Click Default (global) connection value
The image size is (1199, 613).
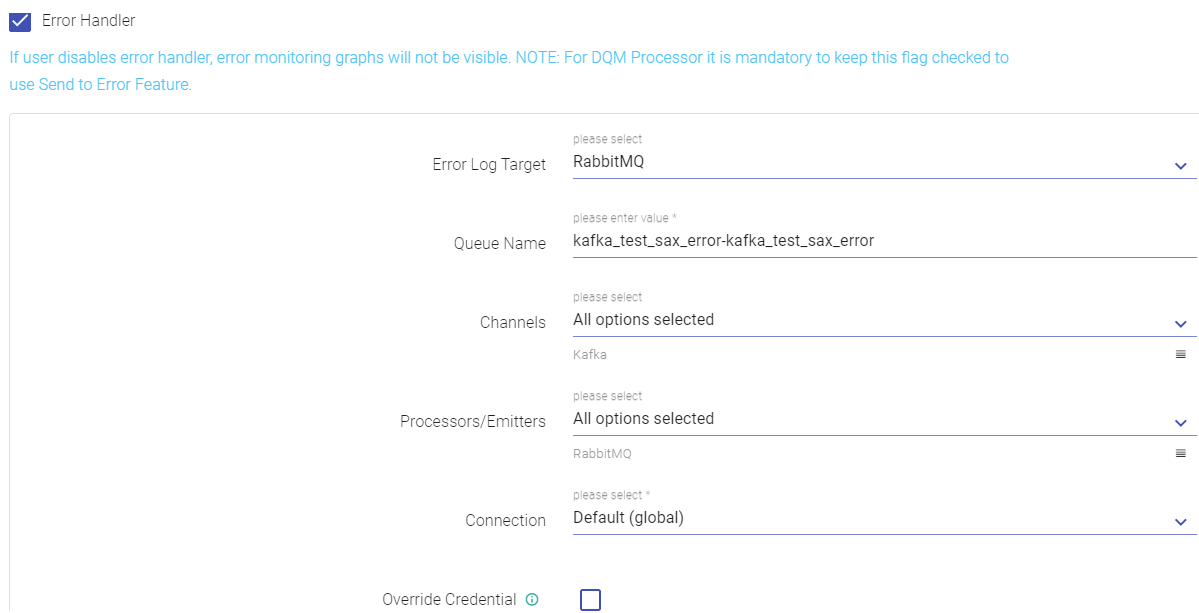(629, 518)
